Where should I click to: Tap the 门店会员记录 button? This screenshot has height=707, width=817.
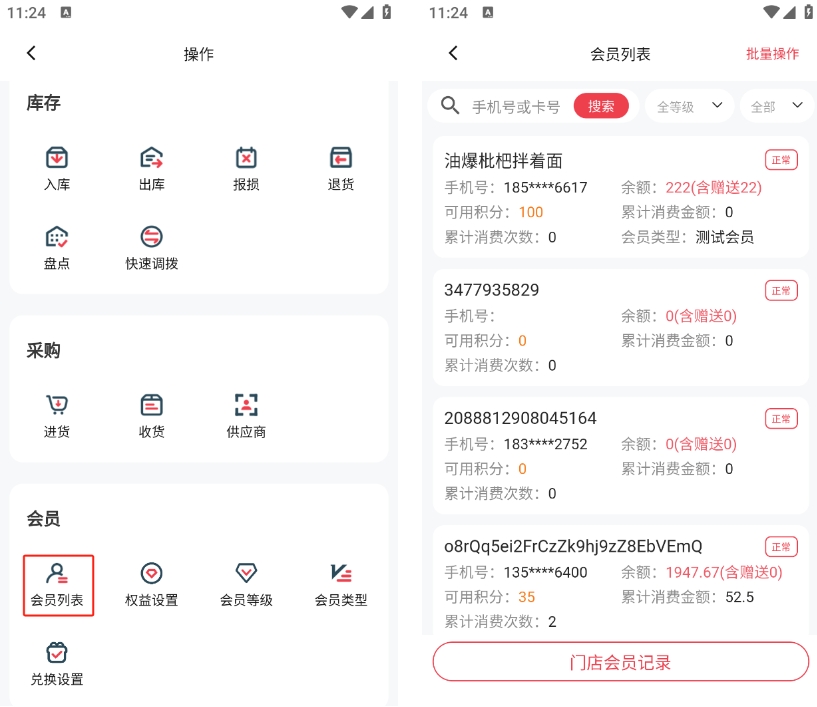(620, 662)
